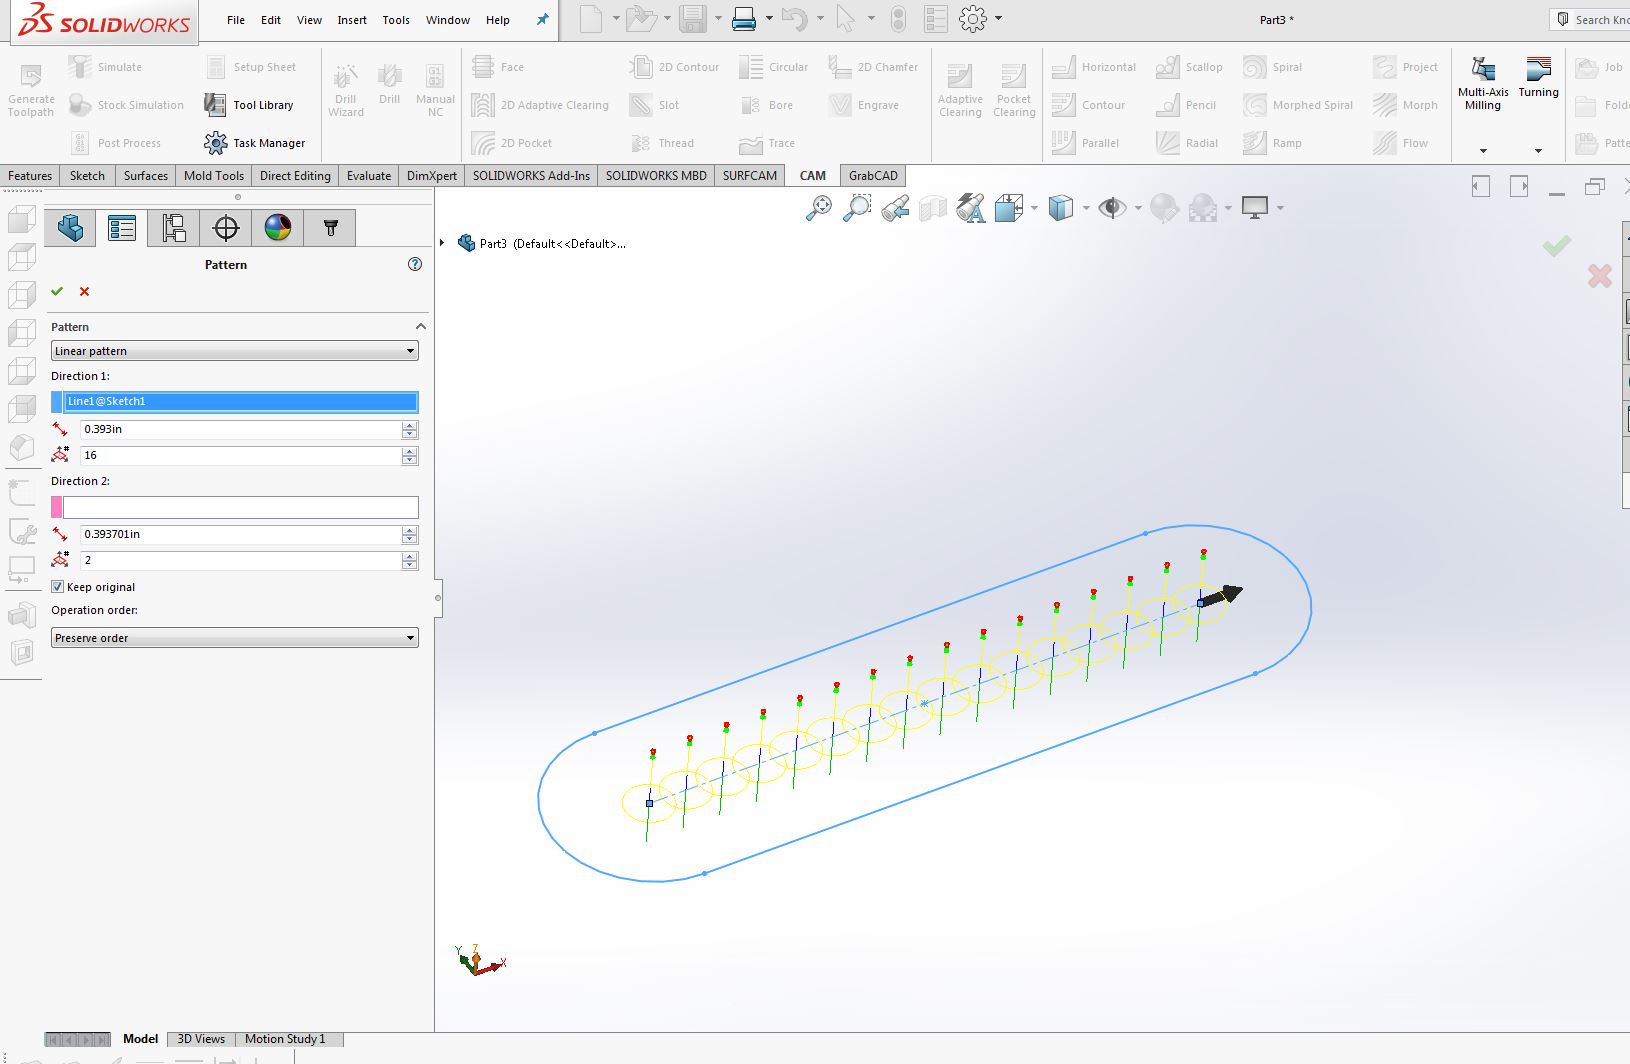Open the Options gear icon
Screen dimensions: 1630x1064
(972, 19)
